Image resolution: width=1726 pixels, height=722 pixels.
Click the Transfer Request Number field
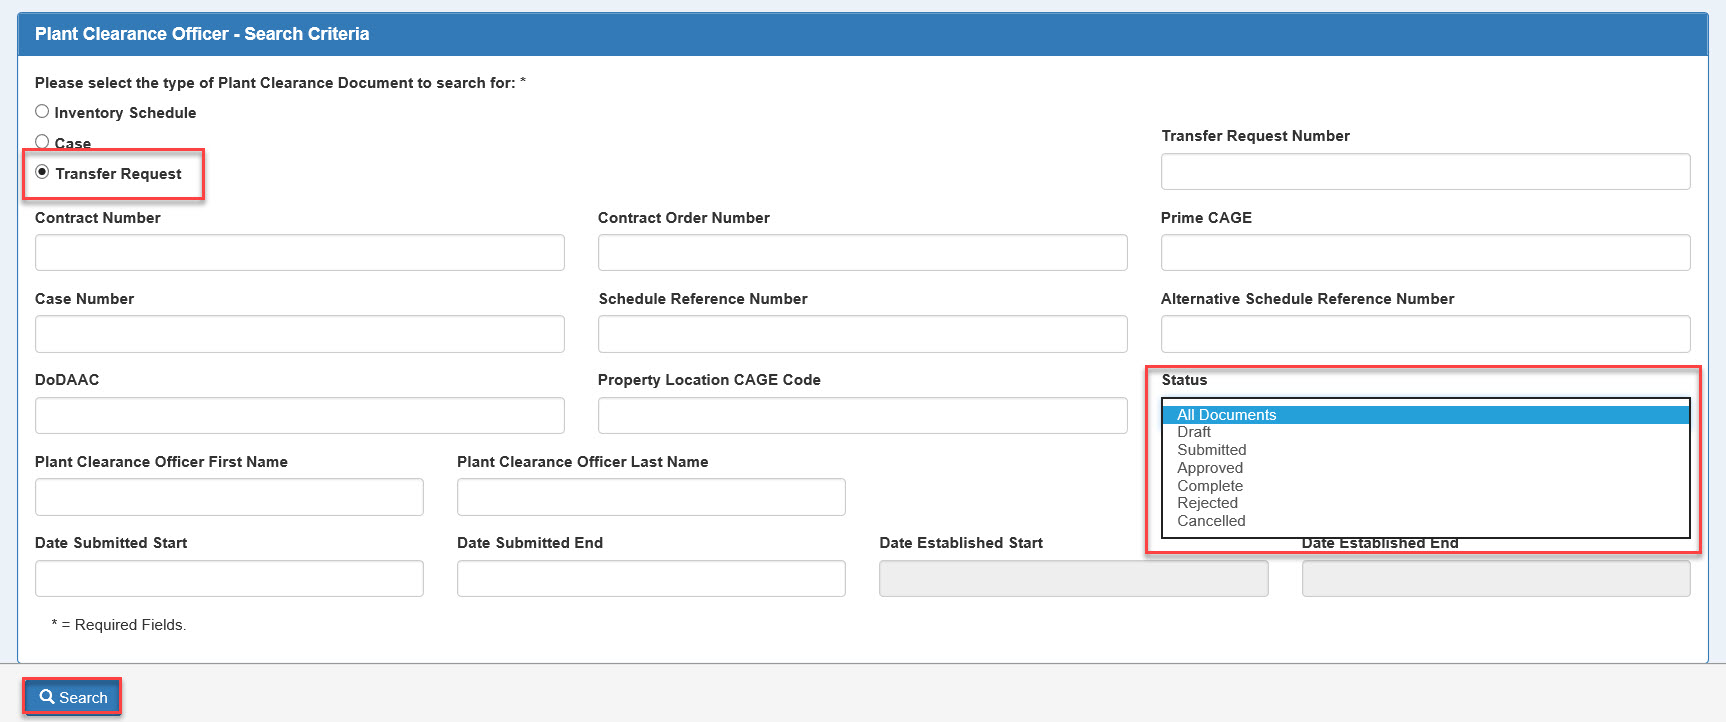pos(1425,171)
